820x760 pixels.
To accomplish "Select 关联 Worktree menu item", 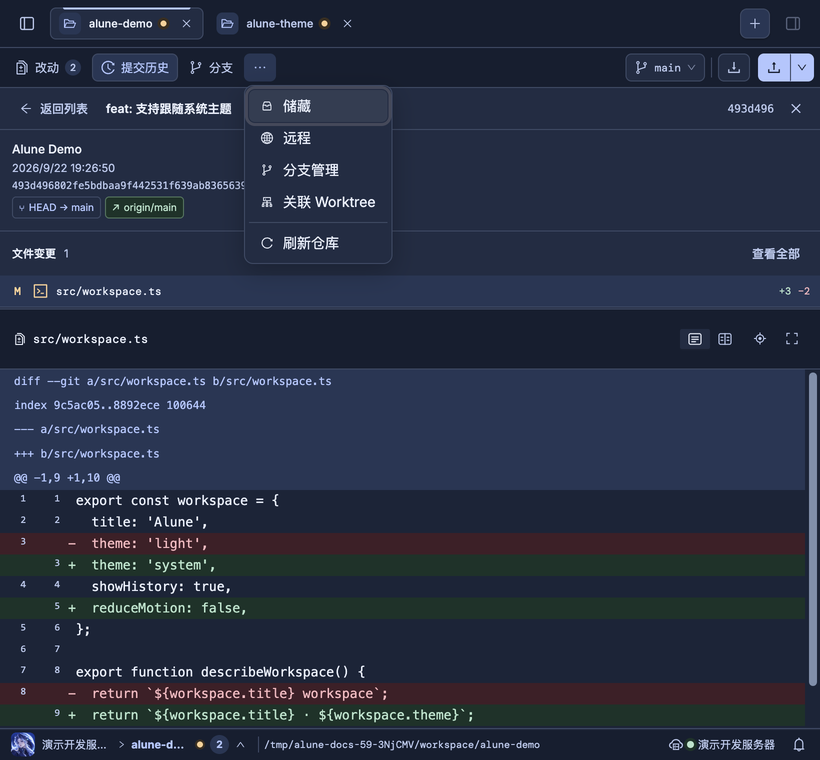I will [x=318, y=202].
